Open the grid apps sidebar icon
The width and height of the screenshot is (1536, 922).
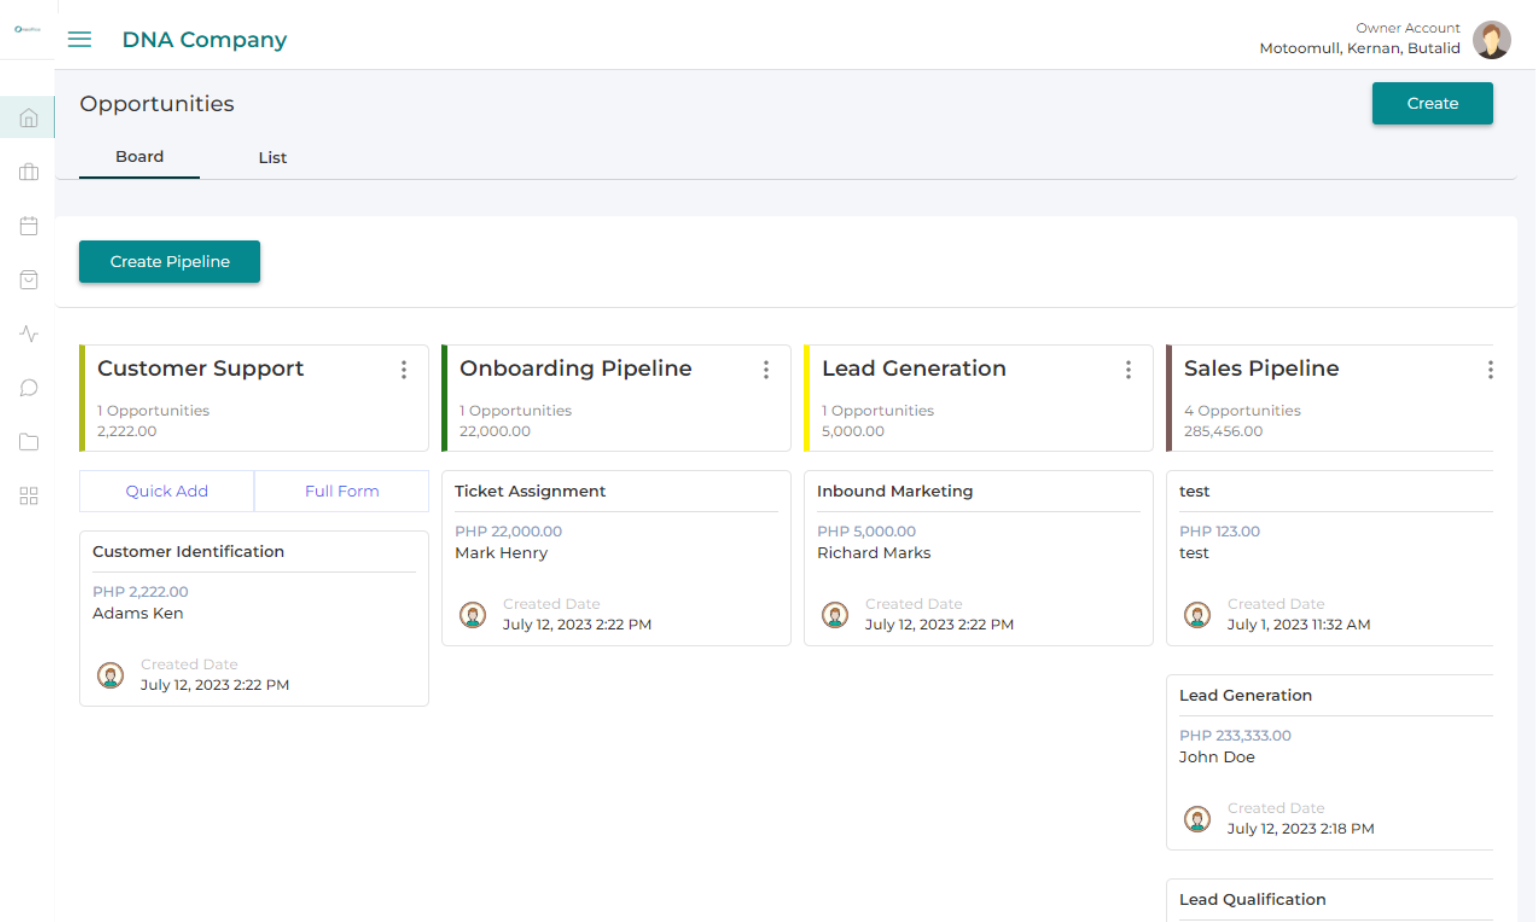pos(28,496)
